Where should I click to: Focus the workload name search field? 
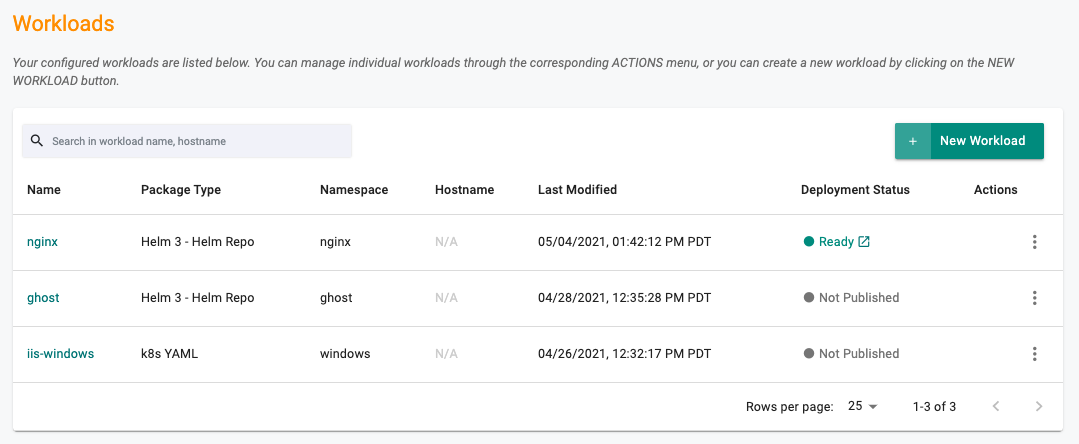tap(187, 141)
